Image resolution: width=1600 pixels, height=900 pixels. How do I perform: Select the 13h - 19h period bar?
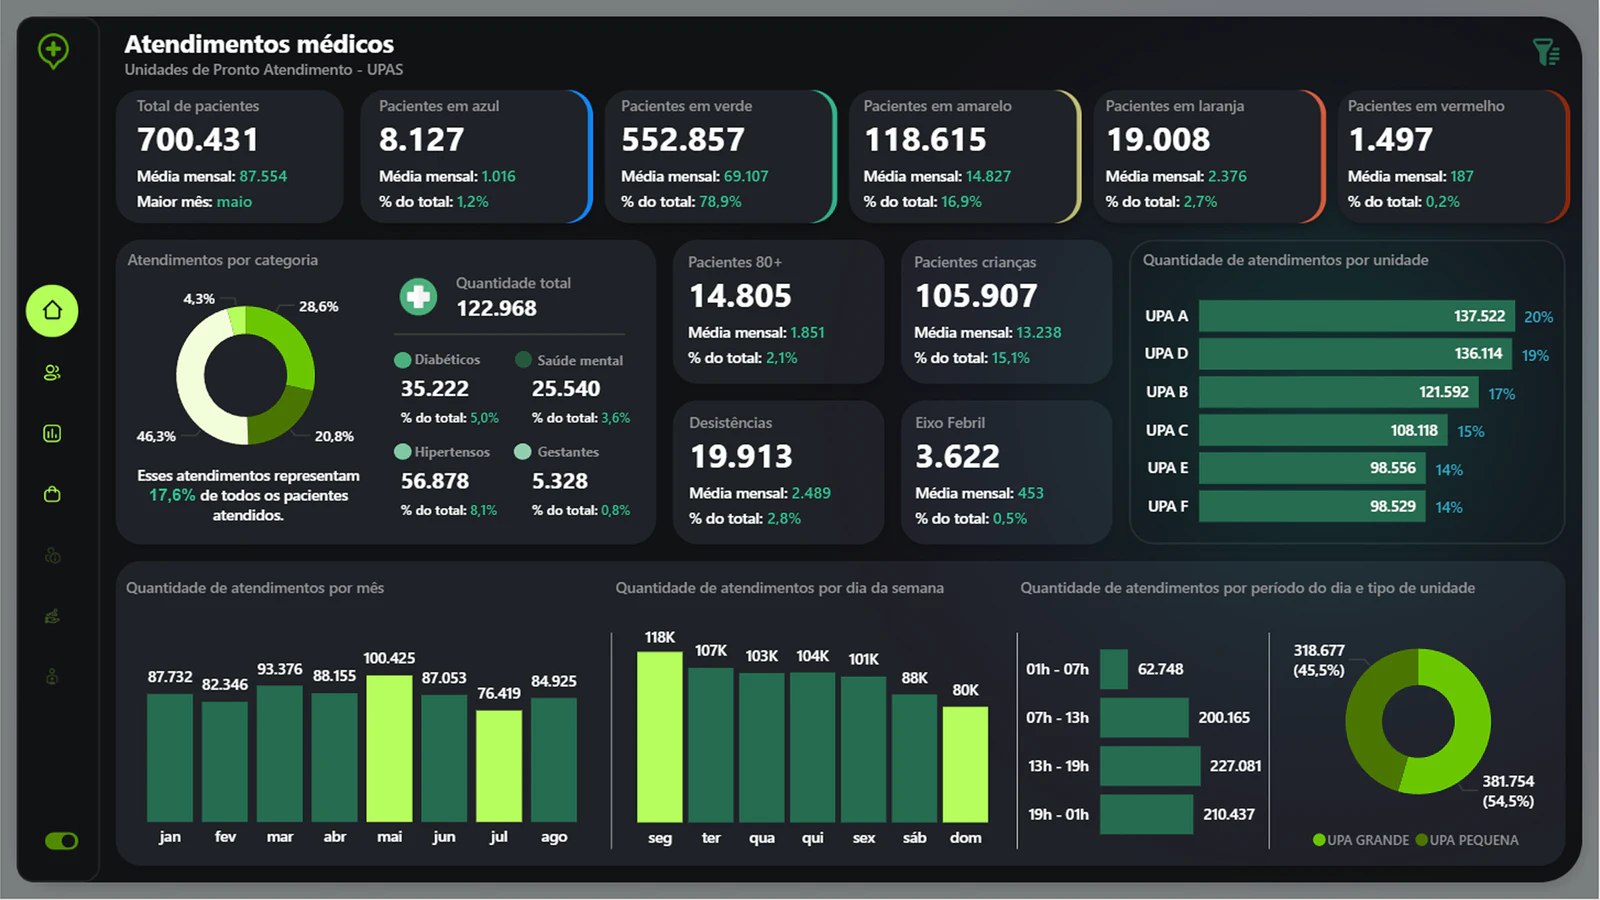click(x=1149, y=766)
